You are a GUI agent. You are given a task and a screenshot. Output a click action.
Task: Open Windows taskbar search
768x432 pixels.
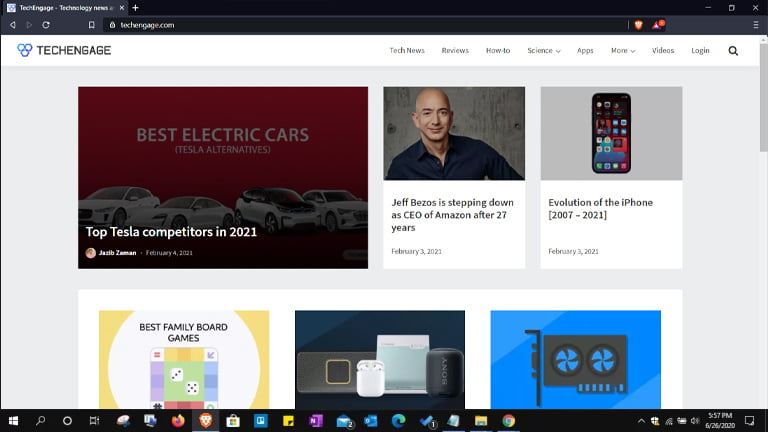click(41, 421)
